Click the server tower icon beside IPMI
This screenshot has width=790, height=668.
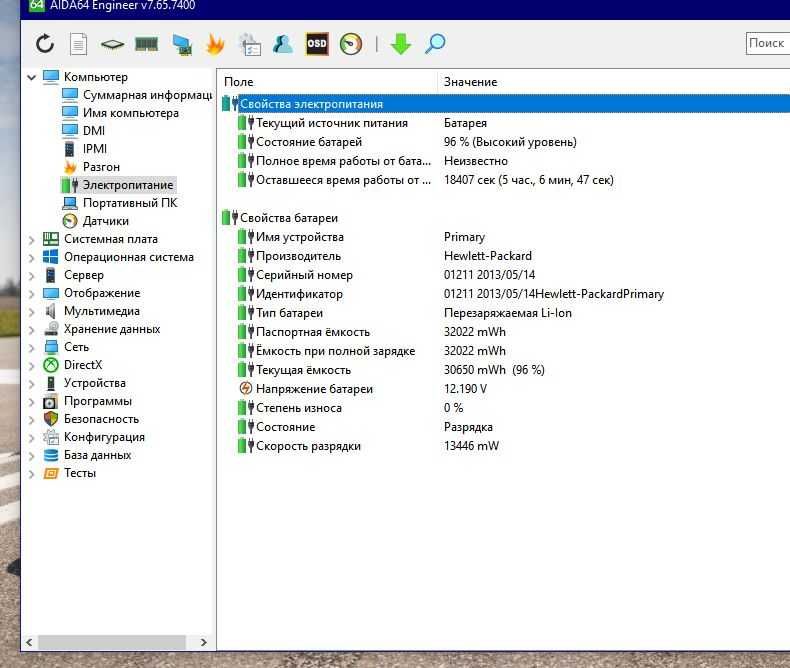click(70, 149)
